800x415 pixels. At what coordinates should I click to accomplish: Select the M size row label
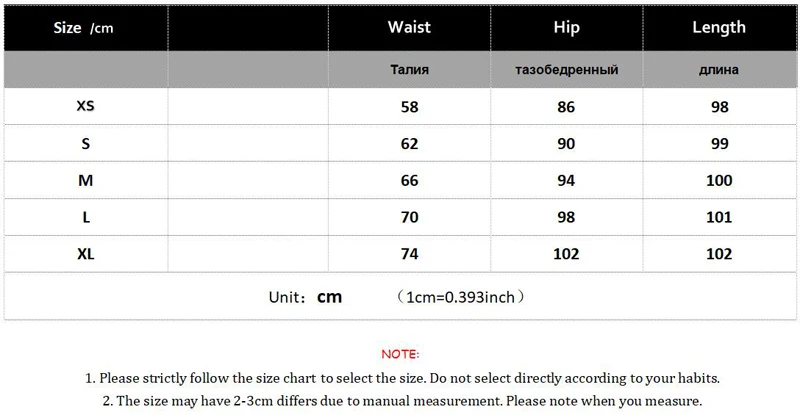85,180
